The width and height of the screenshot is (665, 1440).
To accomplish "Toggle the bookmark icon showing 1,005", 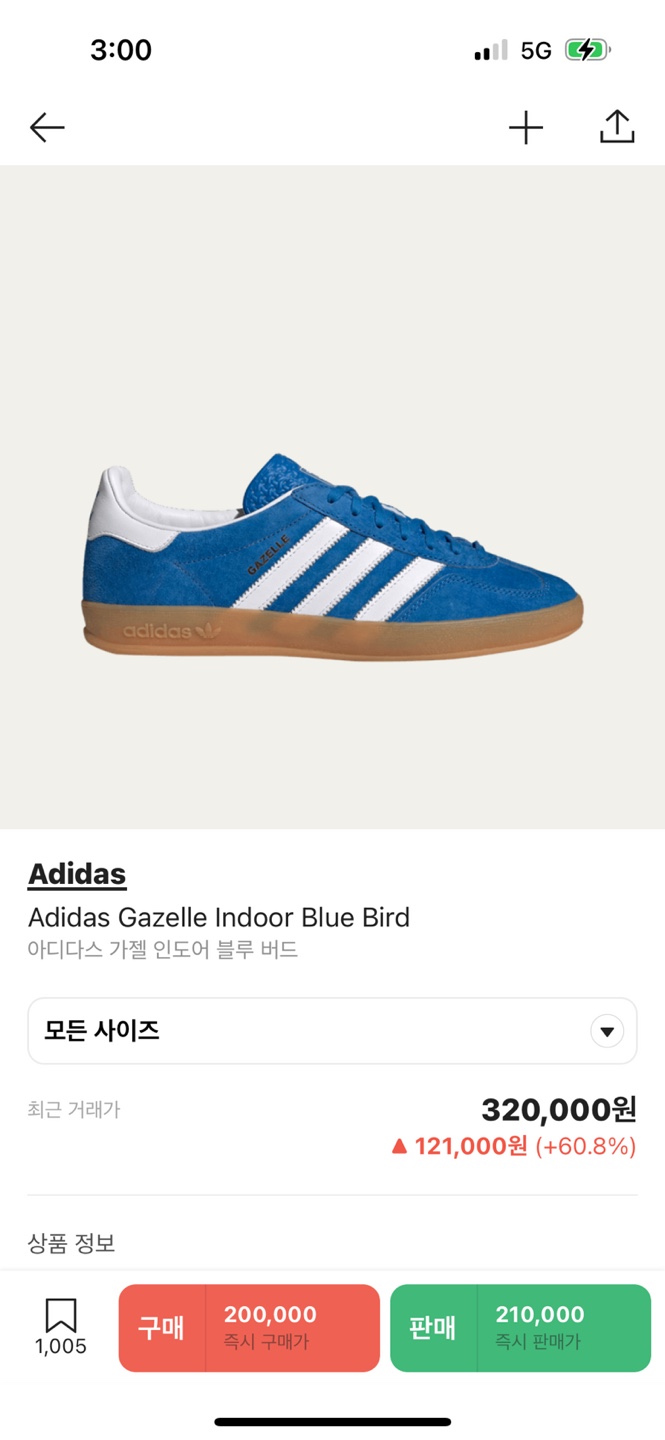I will 61,1327.
